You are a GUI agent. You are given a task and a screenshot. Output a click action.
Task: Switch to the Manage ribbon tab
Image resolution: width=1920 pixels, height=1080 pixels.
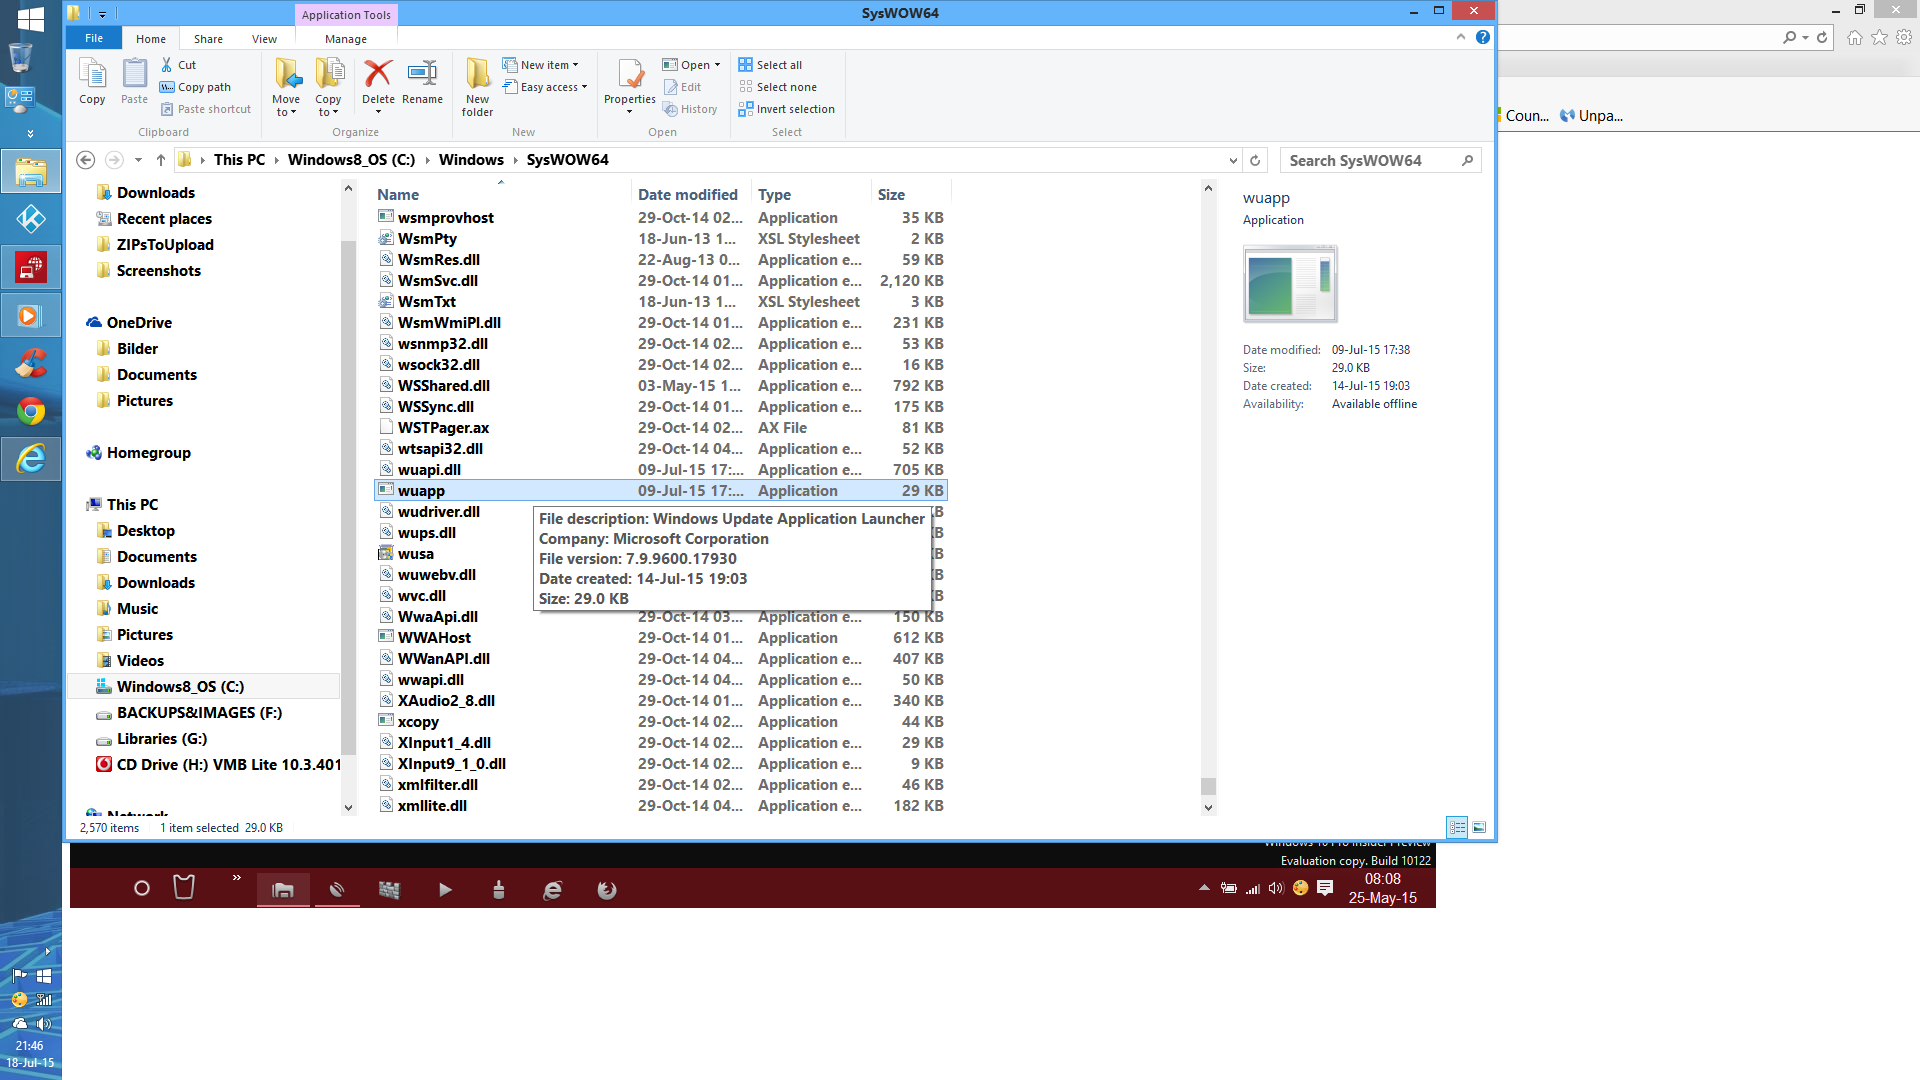tap(346, 39)
